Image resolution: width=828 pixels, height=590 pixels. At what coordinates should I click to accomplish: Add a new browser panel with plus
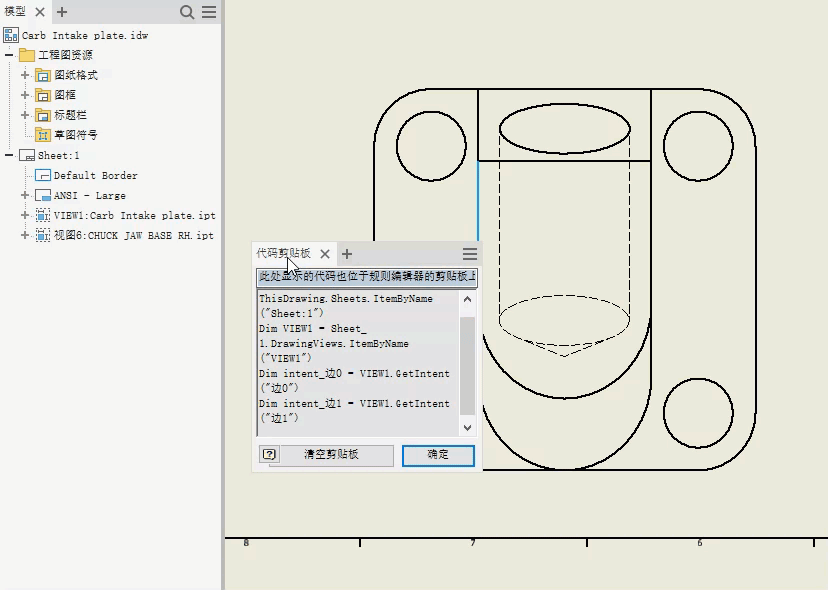point(62,12)
